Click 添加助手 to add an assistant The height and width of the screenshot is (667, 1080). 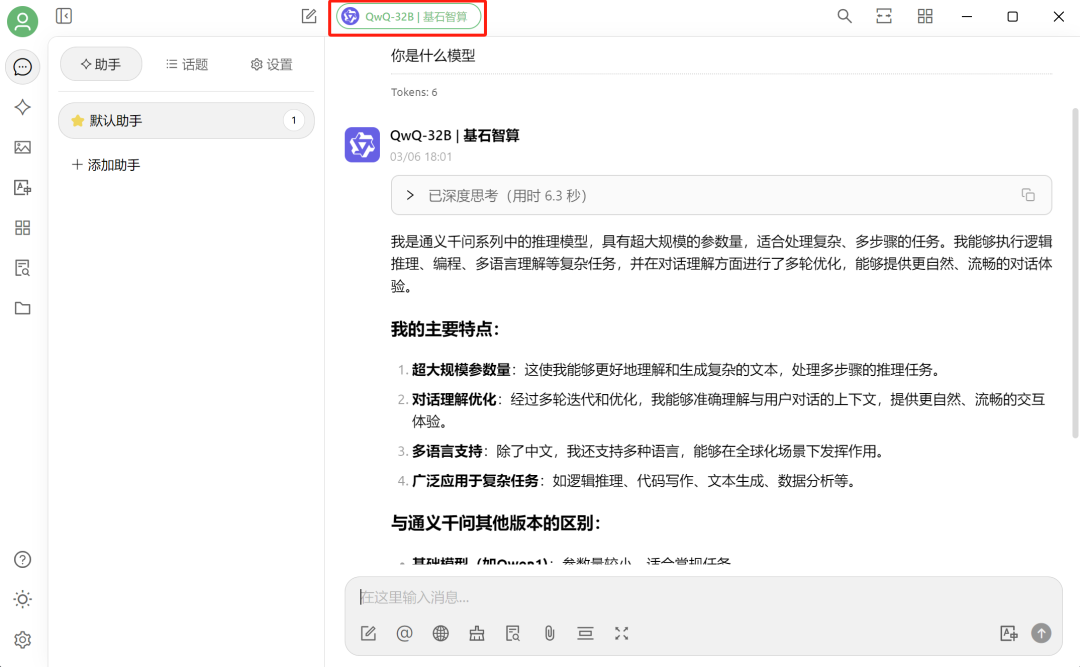tap(106, 165)
